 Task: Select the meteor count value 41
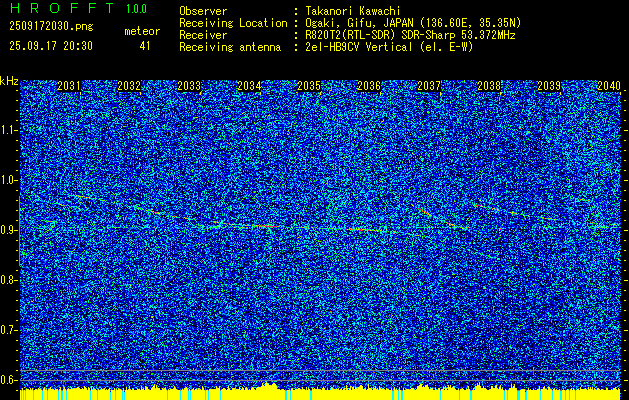click(x=145, y=46)
